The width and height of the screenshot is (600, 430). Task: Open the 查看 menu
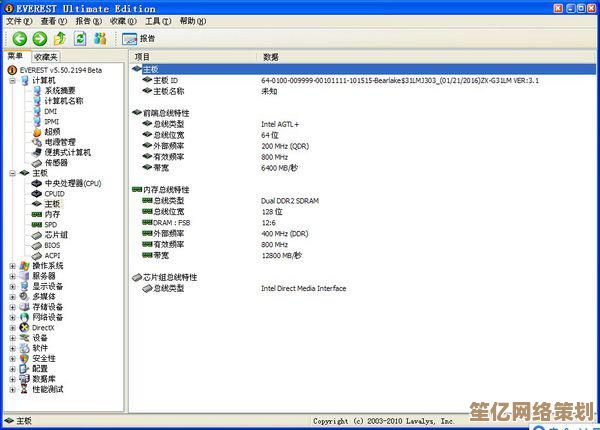(54, 21)
